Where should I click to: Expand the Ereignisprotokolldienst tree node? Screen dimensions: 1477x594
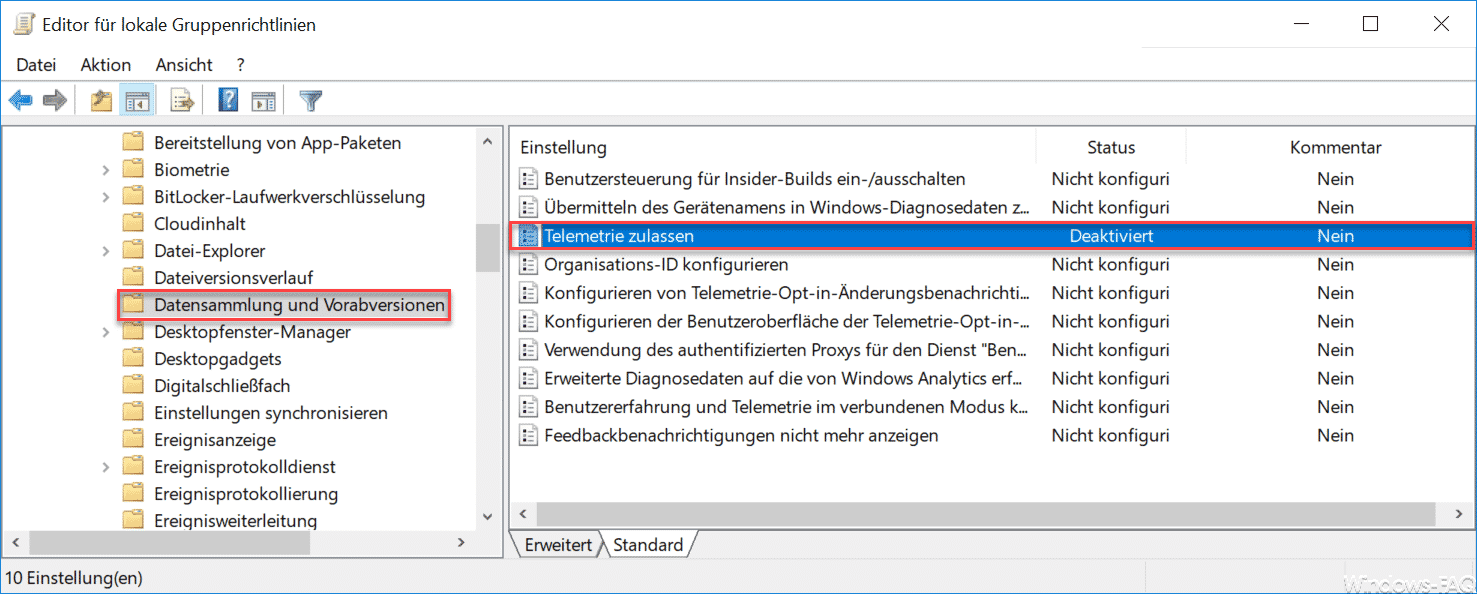pos(106,467)
